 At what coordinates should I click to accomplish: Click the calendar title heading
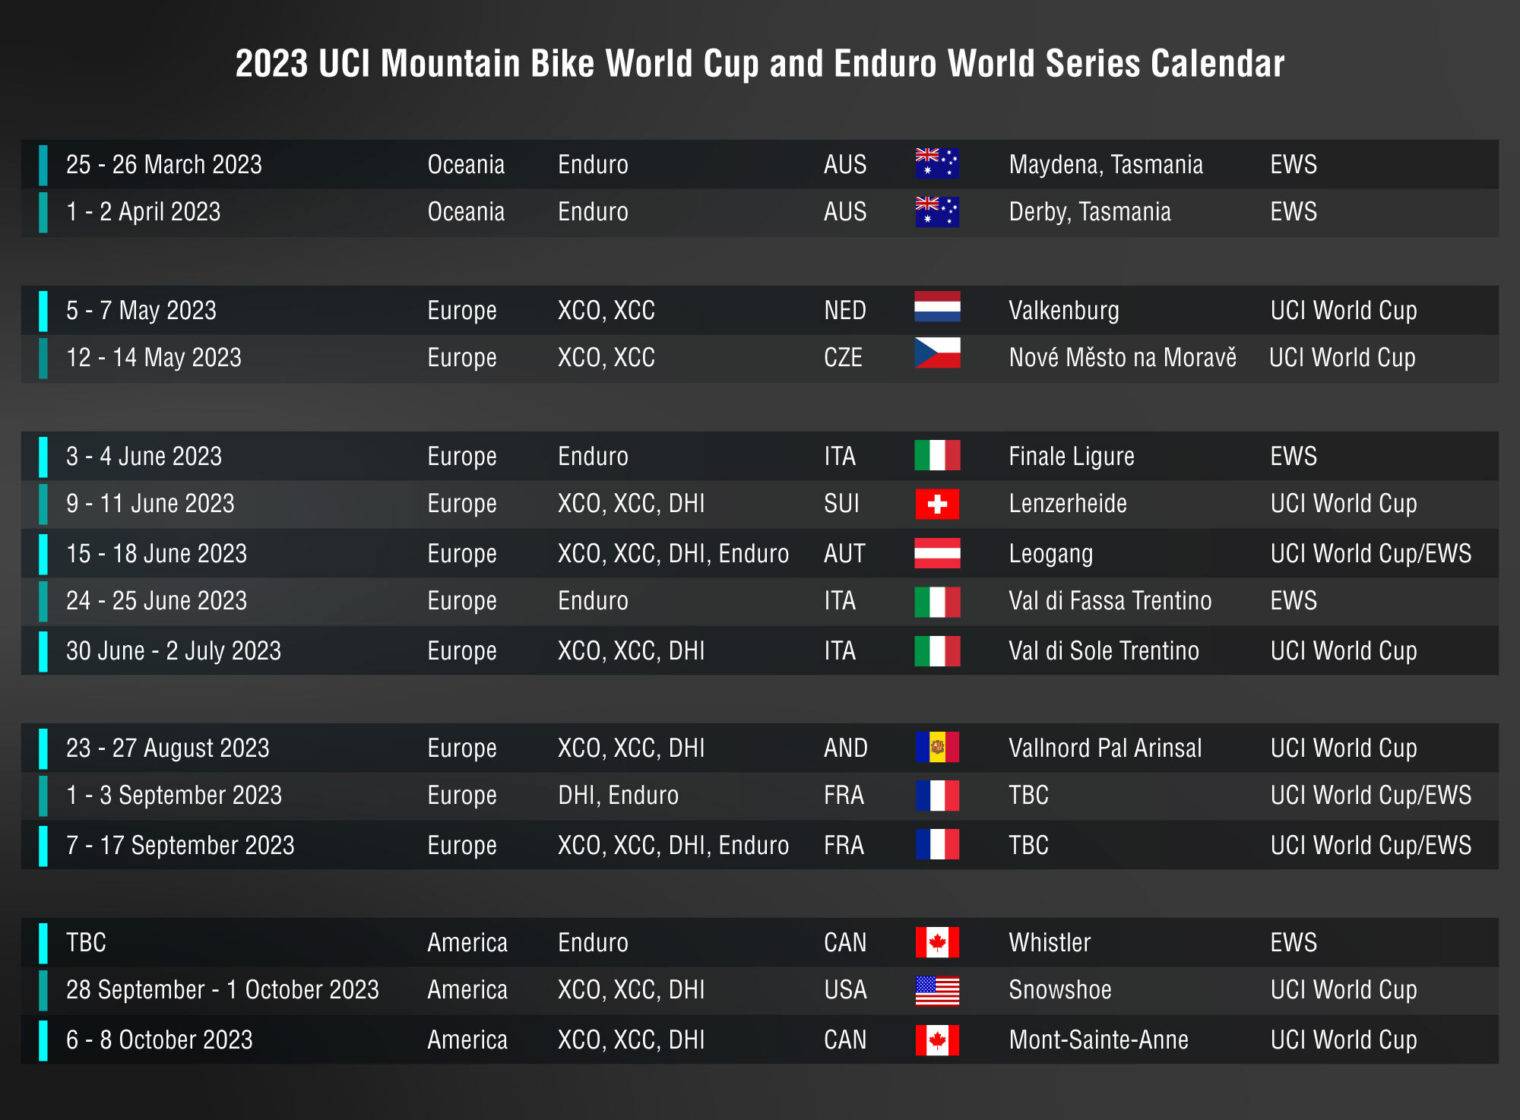point(760,64)
